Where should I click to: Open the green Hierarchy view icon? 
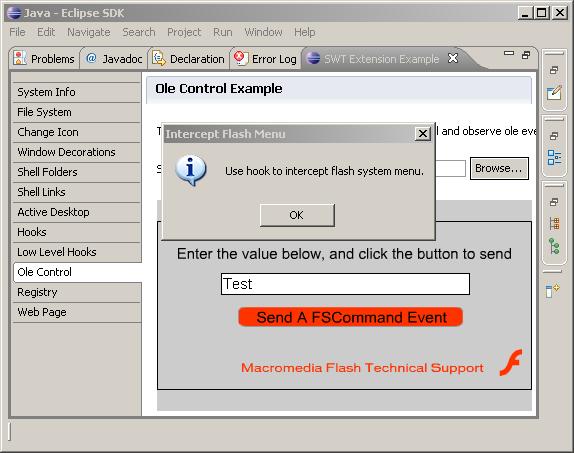pyautogui.click(x=554, y=246)
